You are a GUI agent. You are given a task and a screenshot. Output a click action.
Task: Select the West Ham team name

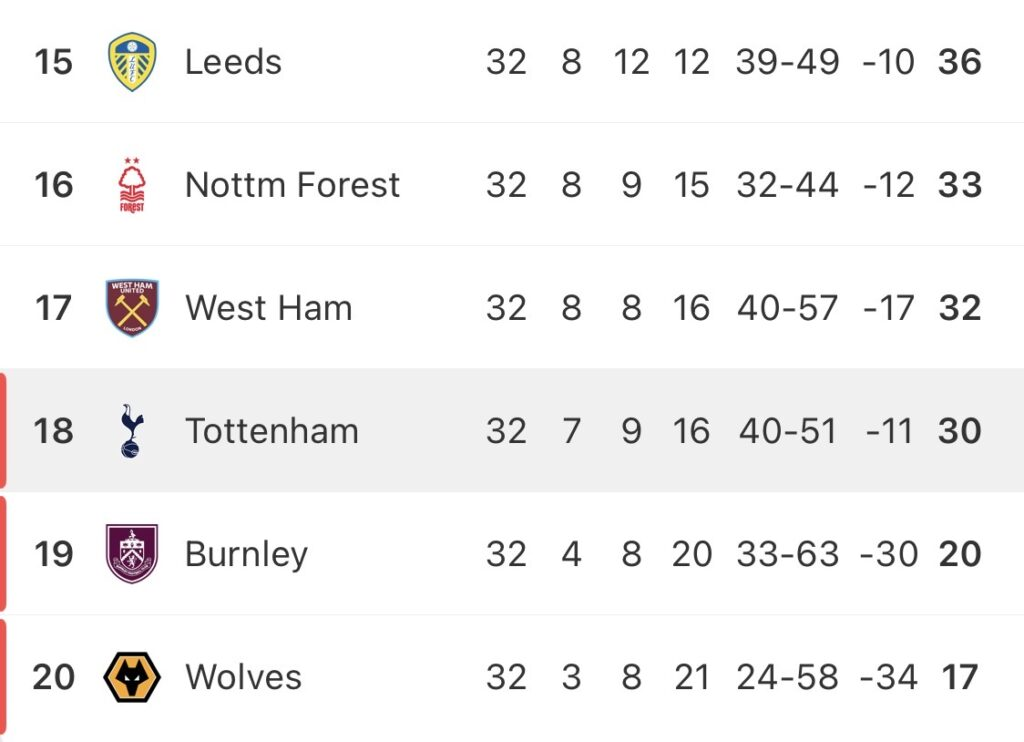click(268, 308)
